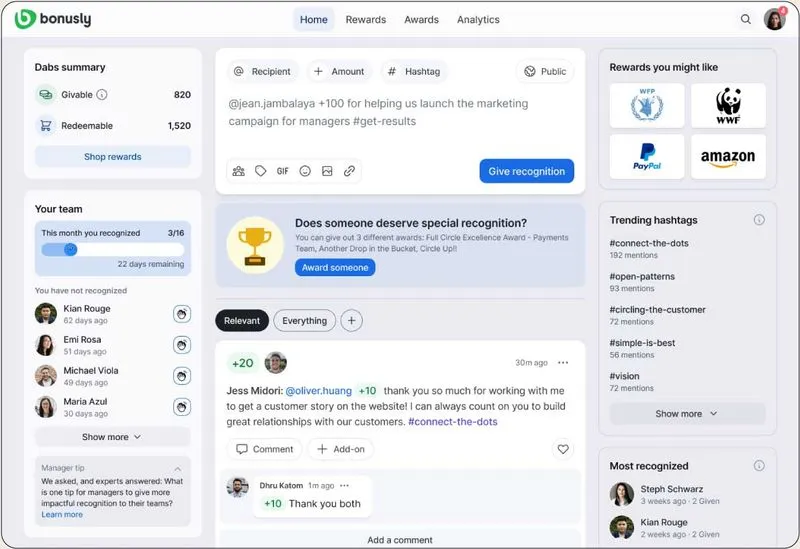Viewport: 800px width, 549px height.
Task: Open the Analytics tab
Action: 478,19
